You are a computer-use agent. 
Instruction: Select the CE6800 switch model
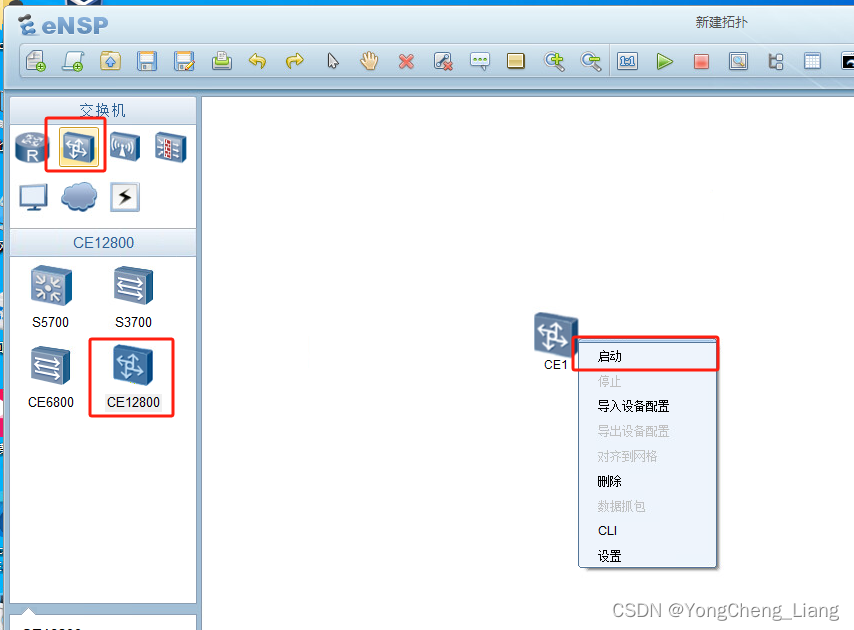click(x=50, y=365)
